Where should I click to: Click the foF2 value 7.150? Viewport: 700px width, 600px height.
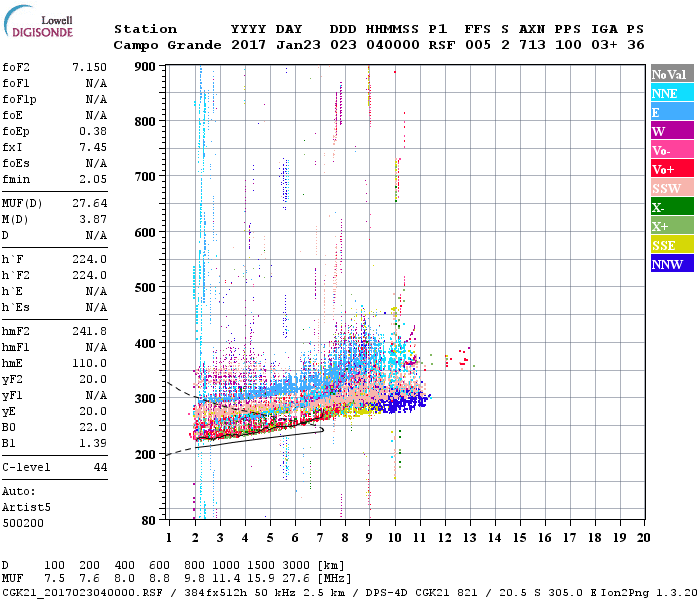[89, 66]
